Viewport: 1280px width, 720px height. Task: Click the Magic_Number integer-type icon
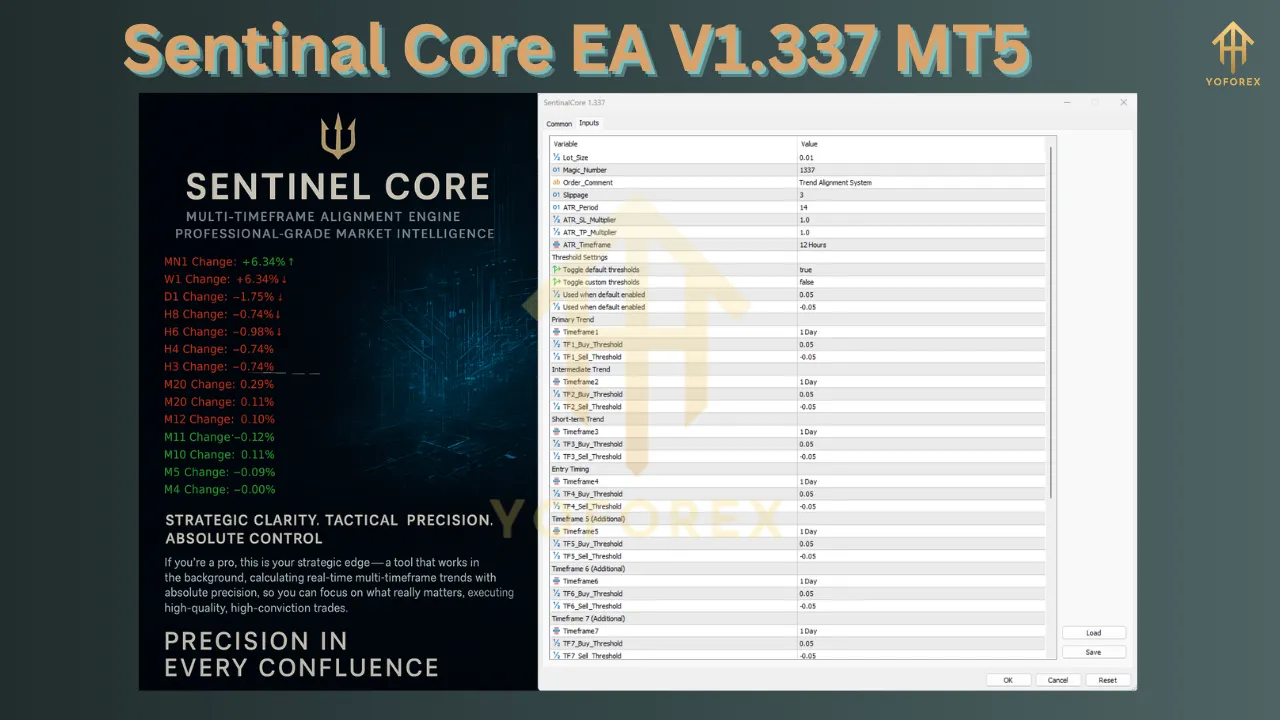pos(556,170)
